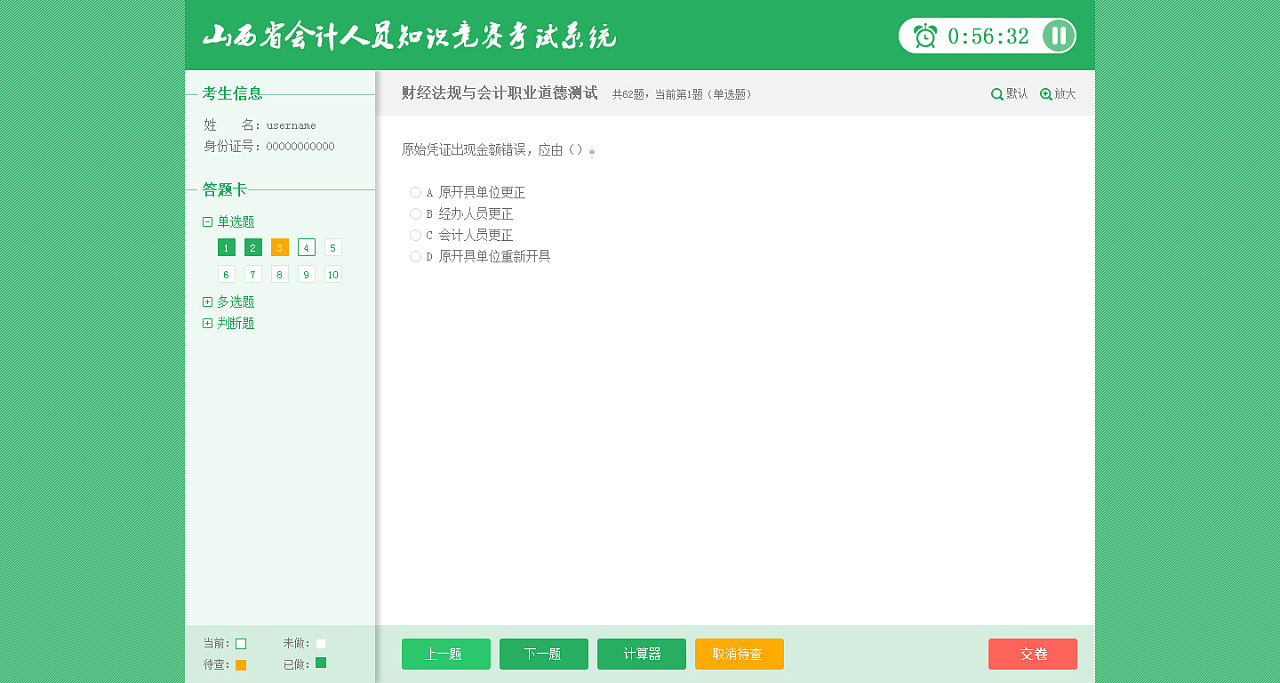Select option C 会计人员更正
The image size is (1280, 683).
tap(415, 235)
